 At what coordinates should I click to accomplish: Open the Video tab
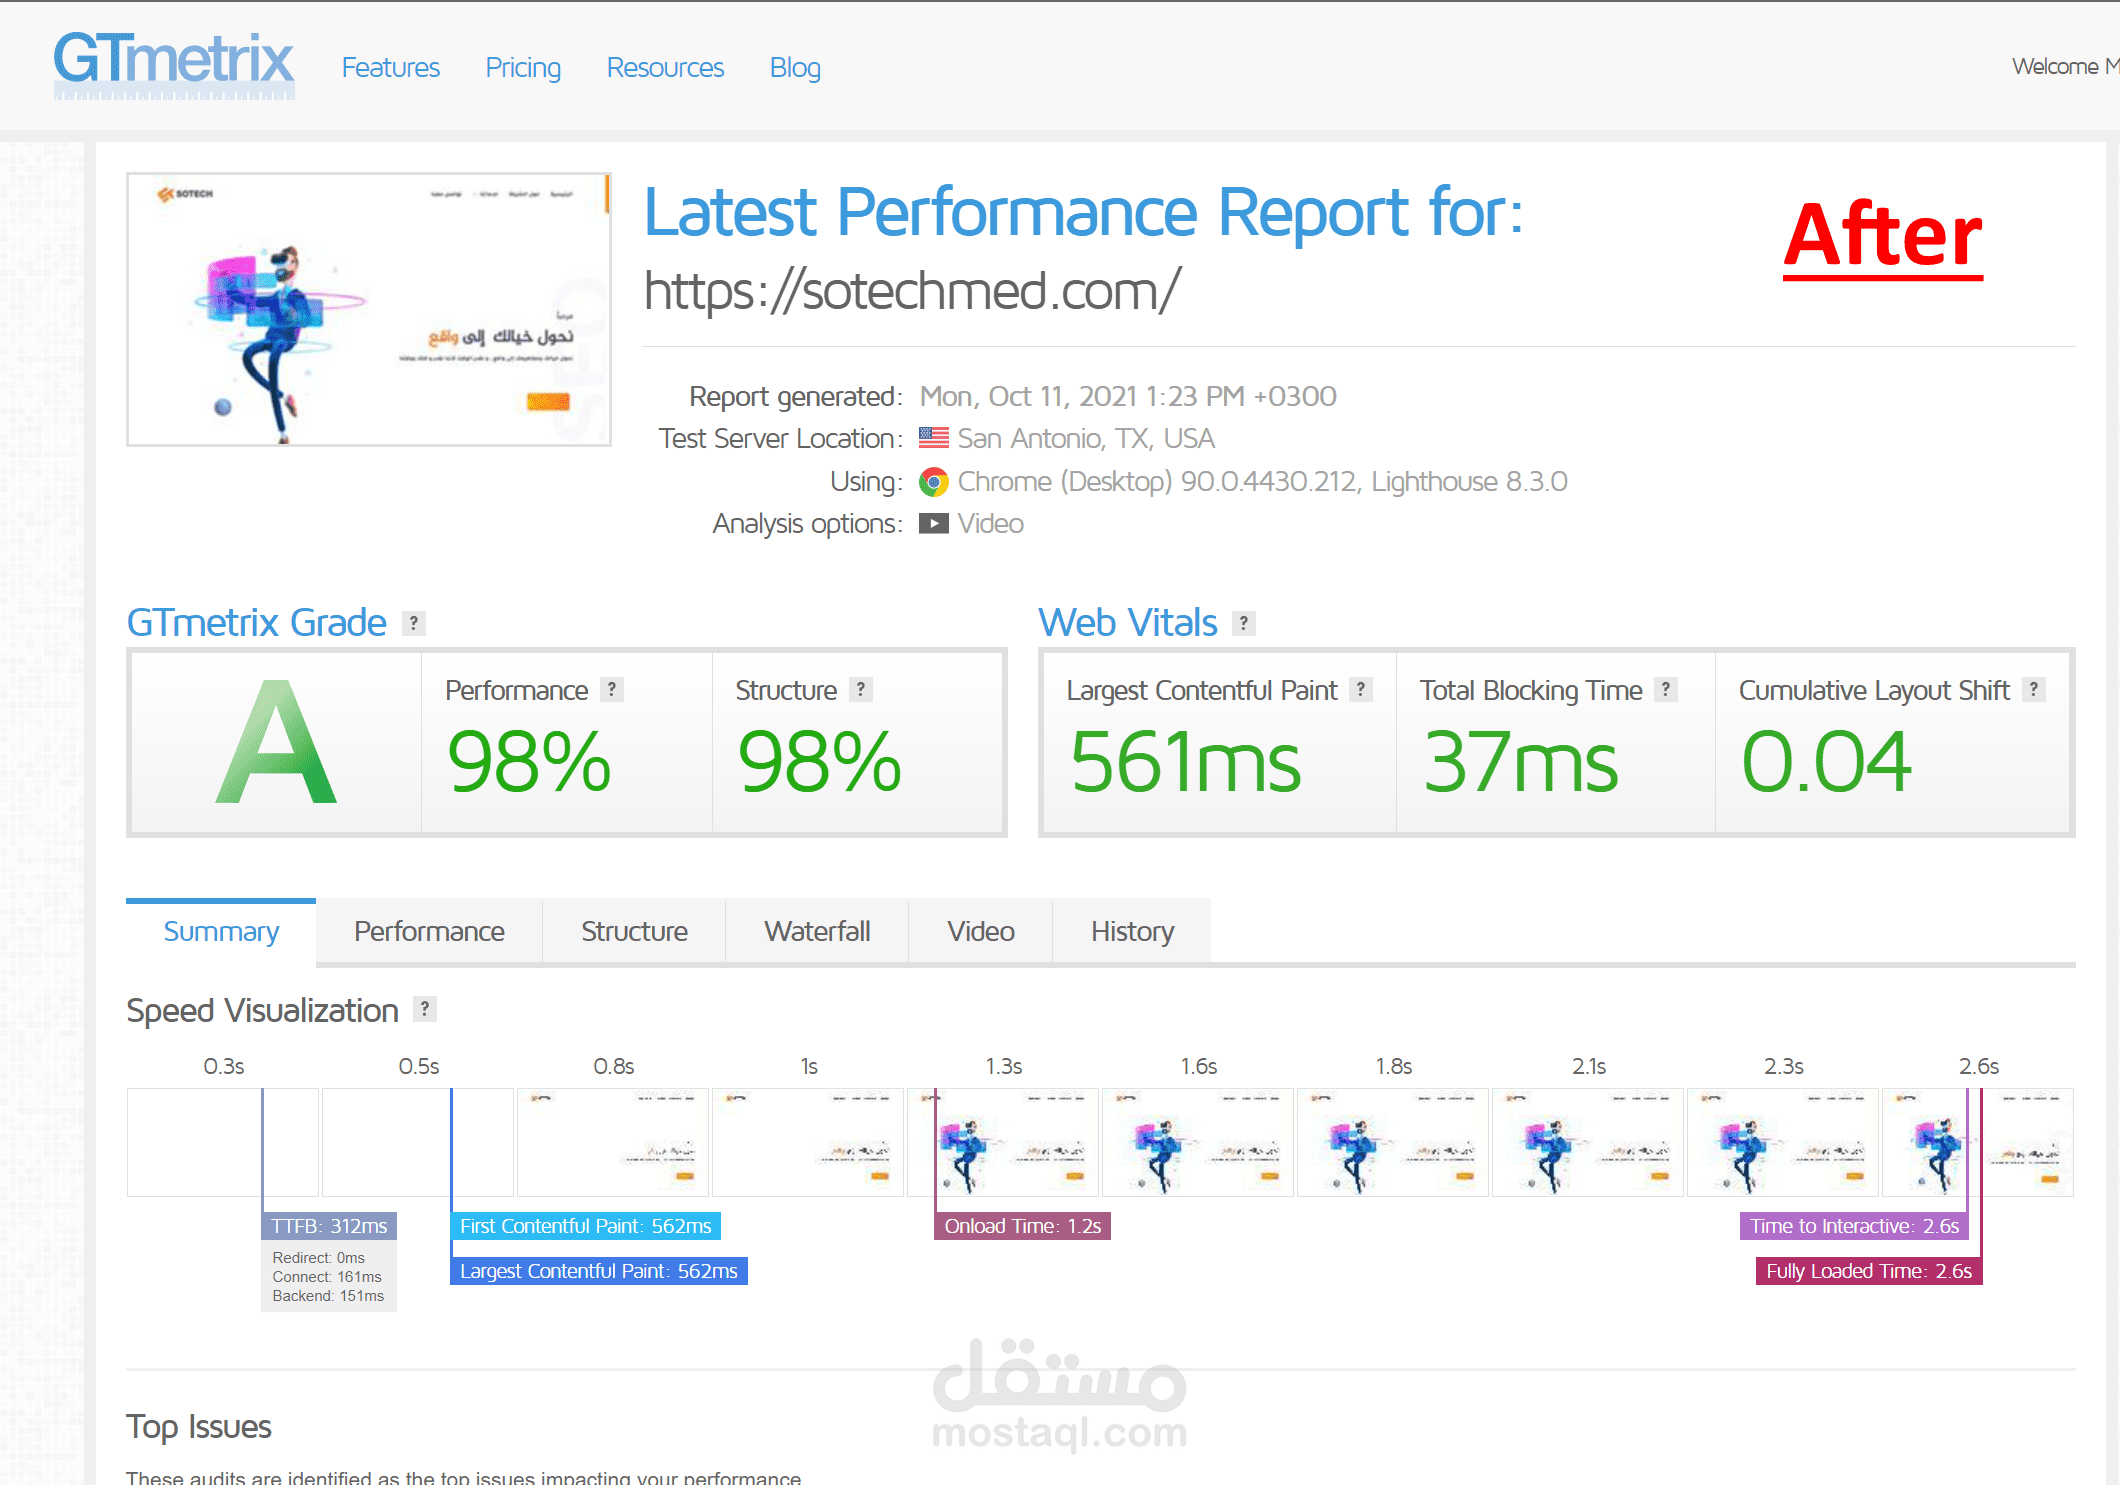pos(981,931)
